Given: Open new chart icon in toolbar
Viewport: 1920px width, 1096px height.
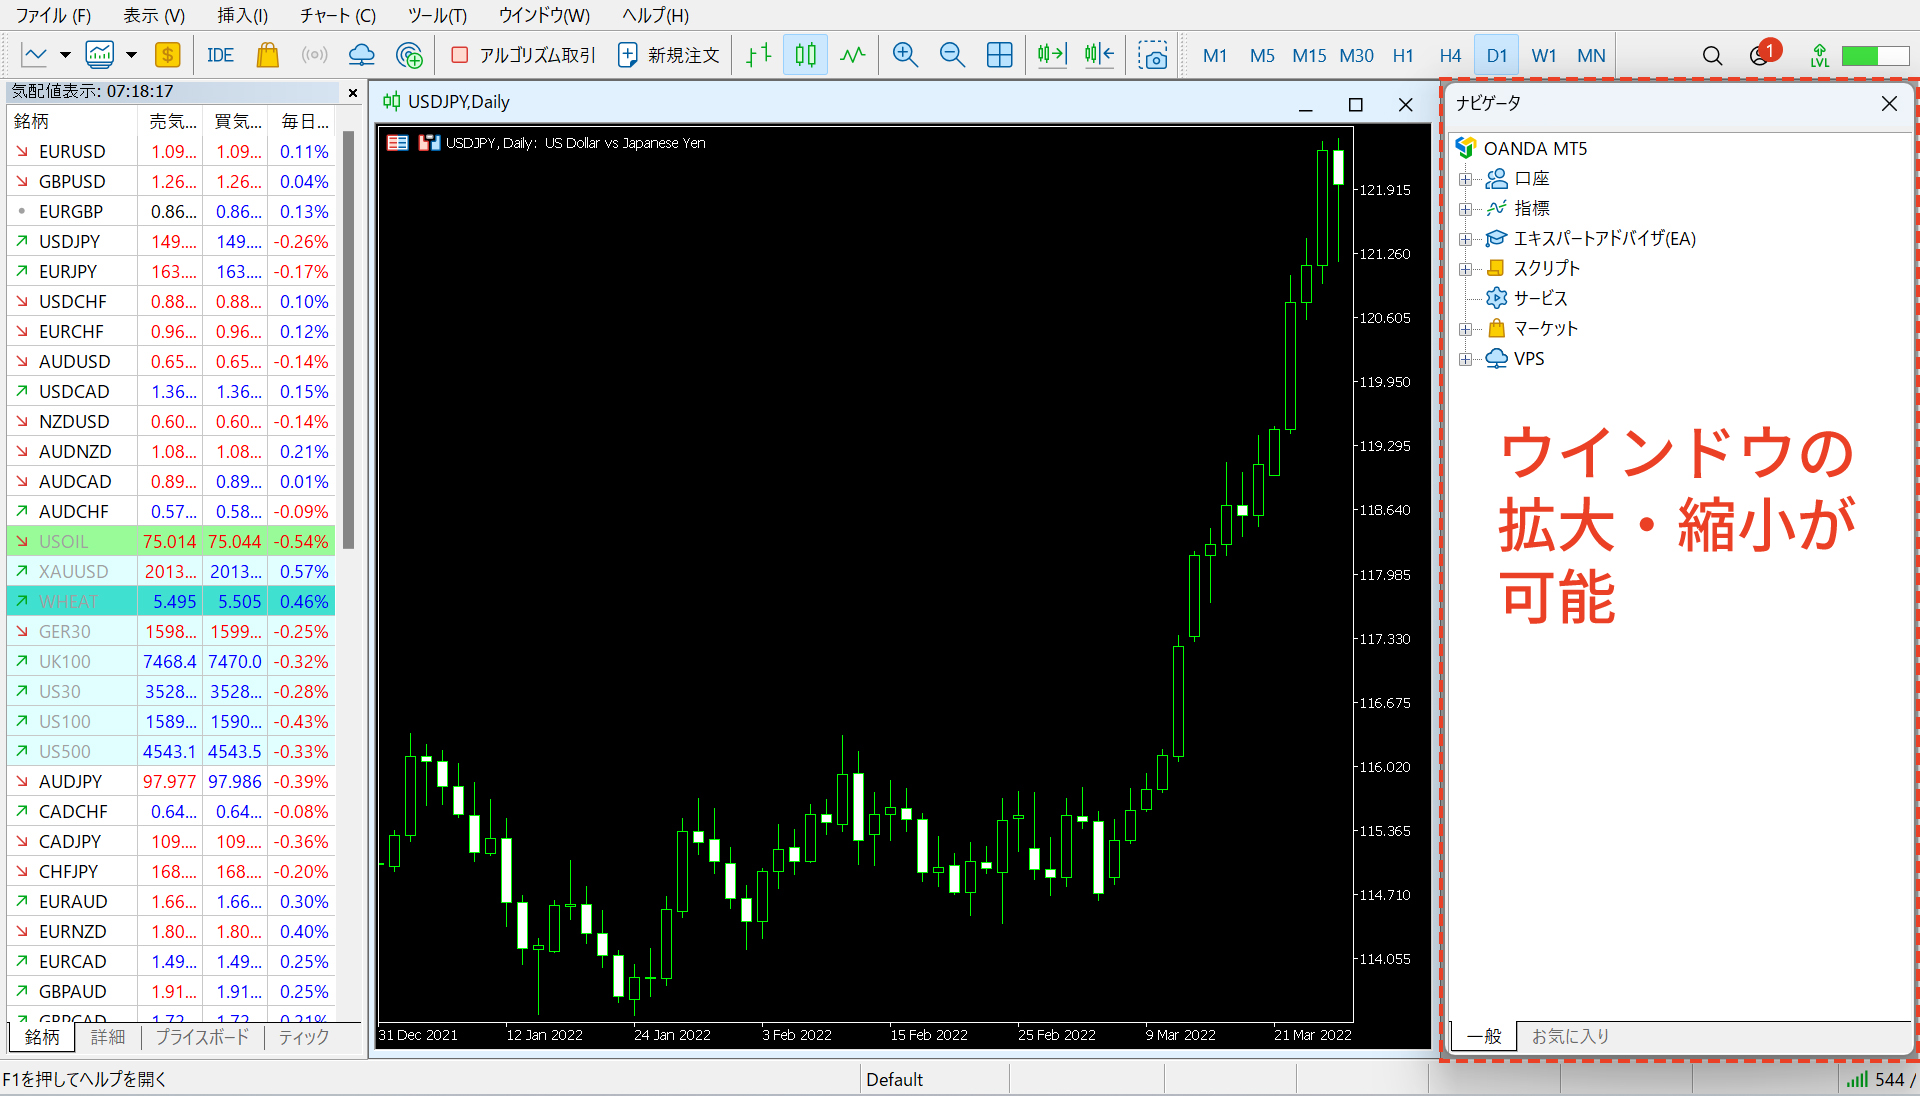Looking at the screenshot, I should pos(34,55).
